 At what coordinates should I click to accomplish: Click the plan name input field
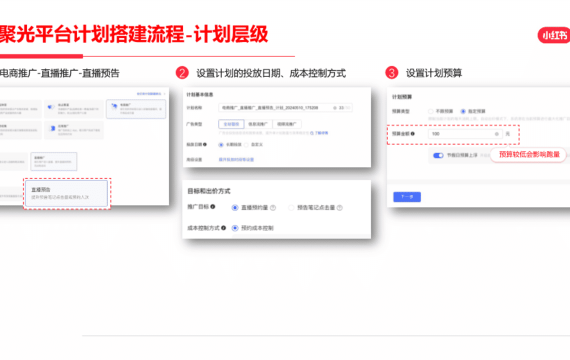pyautogui.click(x=285, y=108)
